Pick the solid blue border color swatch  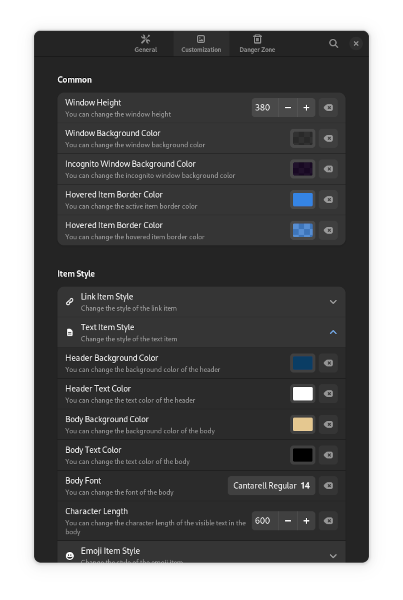[303, 200]
